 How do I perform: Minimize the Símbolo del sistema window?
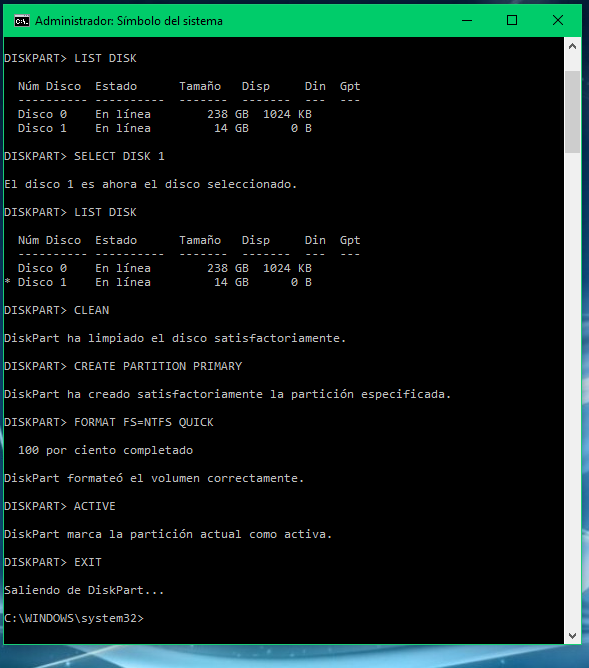(467, 20)
